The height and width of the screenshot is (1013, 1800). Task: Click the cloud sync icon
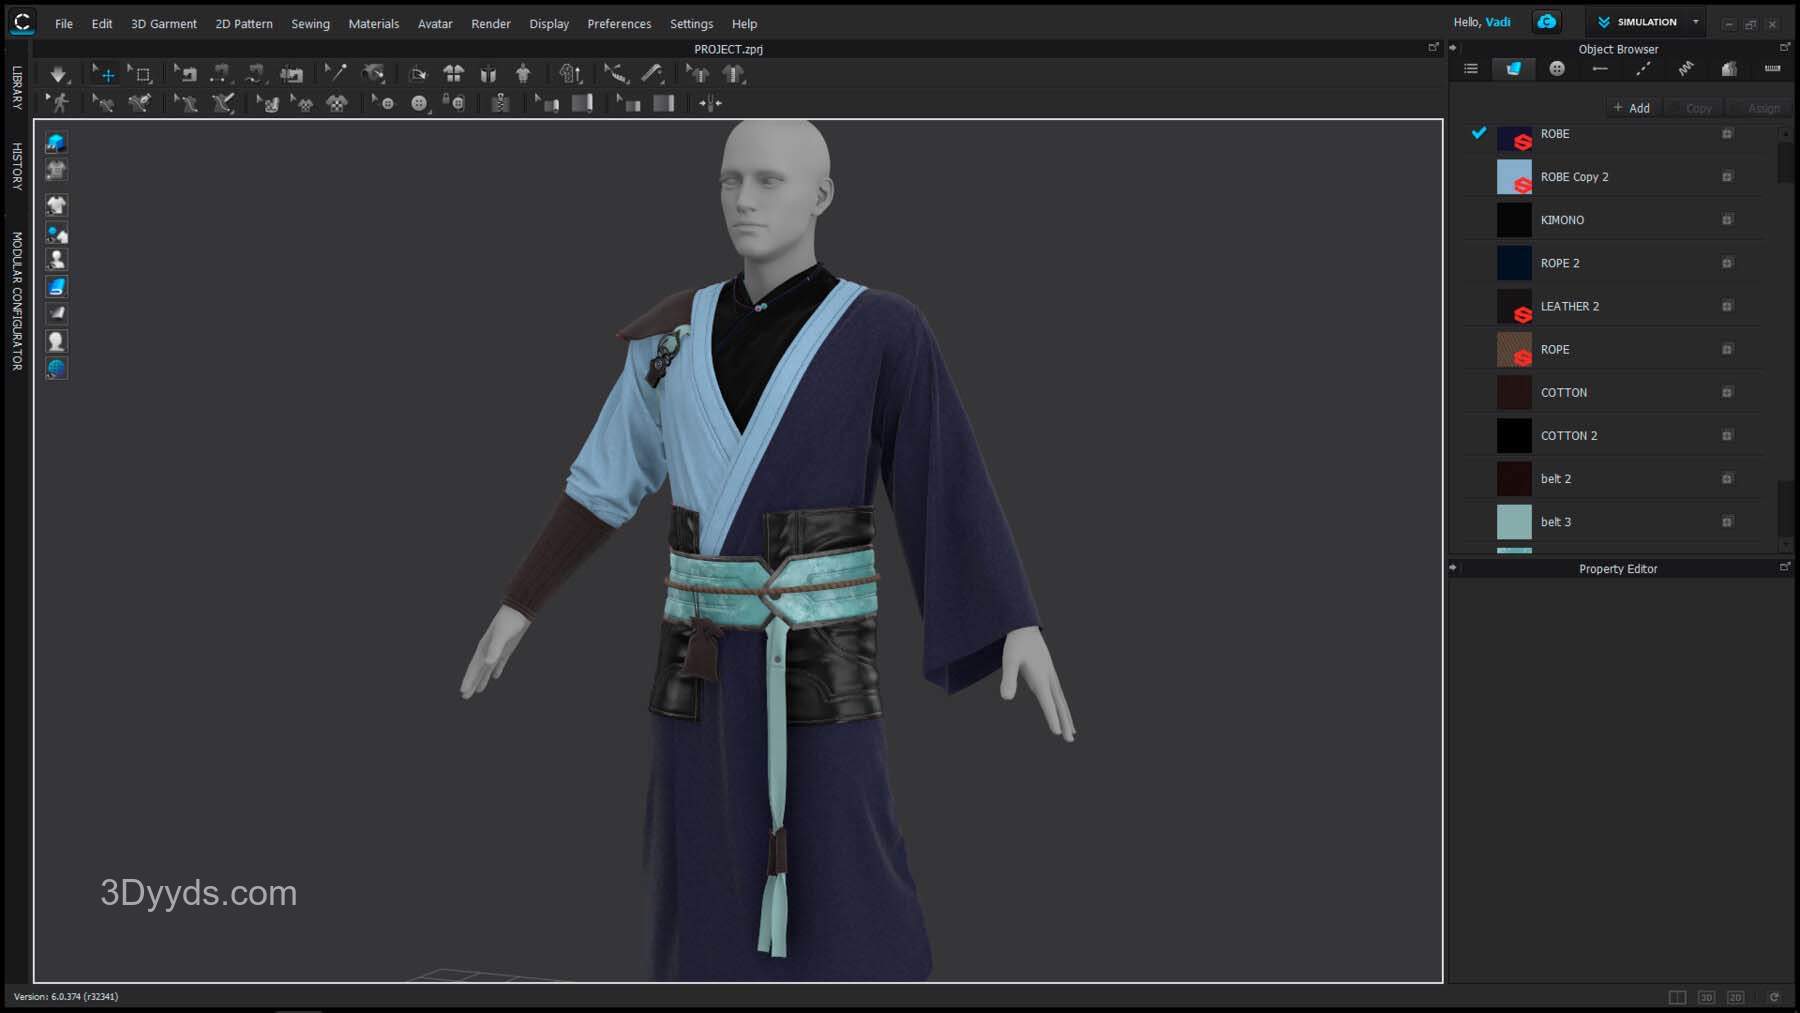(x=1546, y=22)
